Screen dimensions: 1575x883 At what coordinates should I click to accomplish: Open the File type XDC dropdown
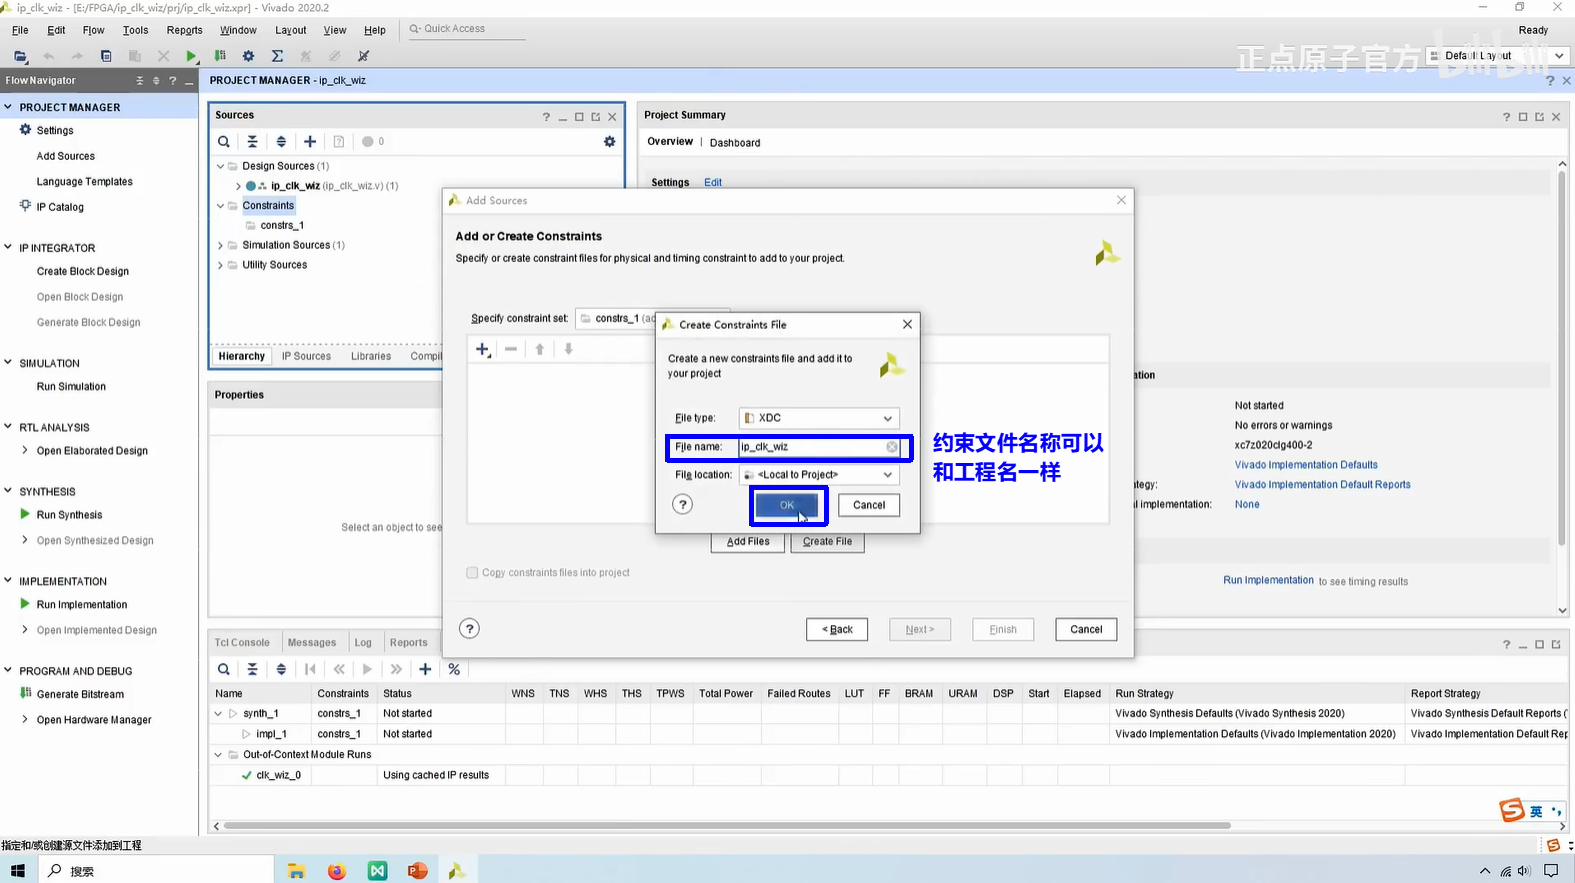(819, 418)
